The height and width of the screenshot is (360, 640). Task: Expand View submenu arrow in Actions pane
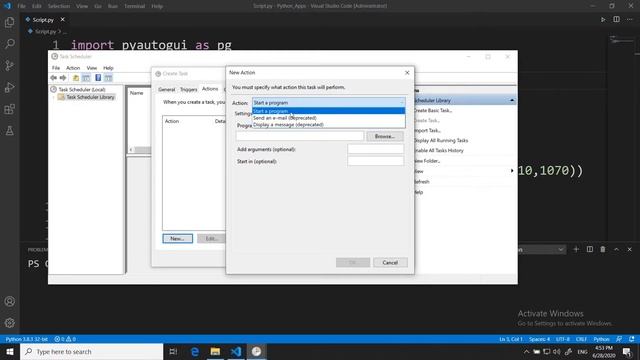[x=512, y=171]
